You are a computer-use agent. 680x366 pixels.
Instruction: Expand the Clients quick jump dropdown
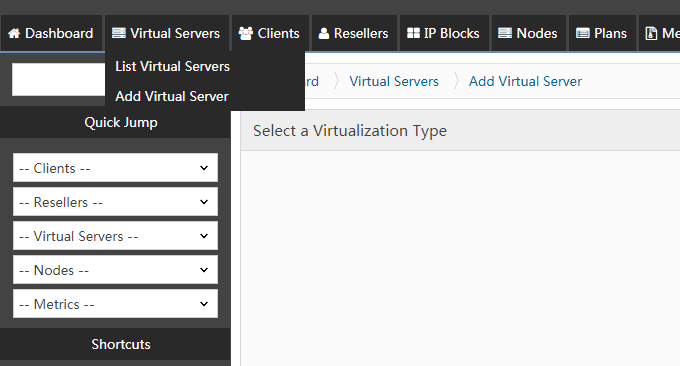(115, 168)
